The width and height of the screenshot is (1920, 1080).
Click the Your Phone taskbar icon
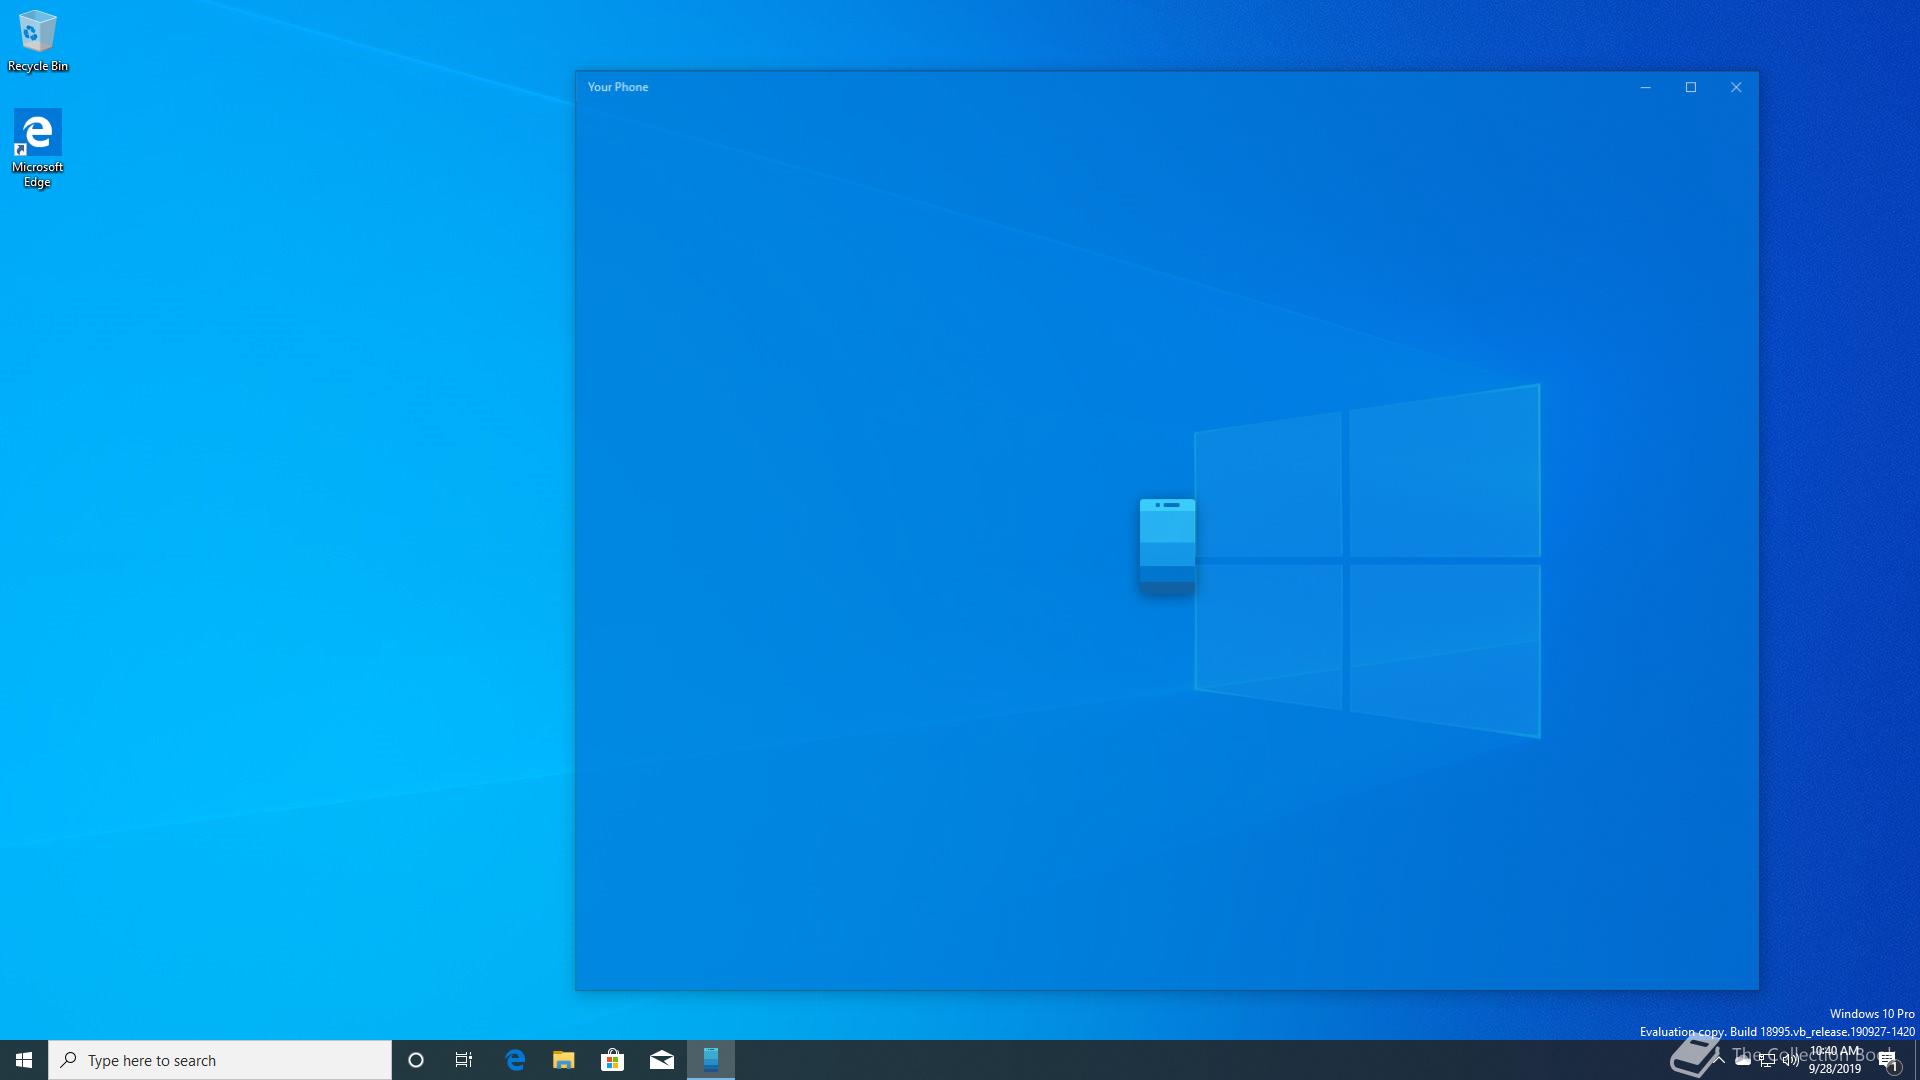pos(711,1060)
